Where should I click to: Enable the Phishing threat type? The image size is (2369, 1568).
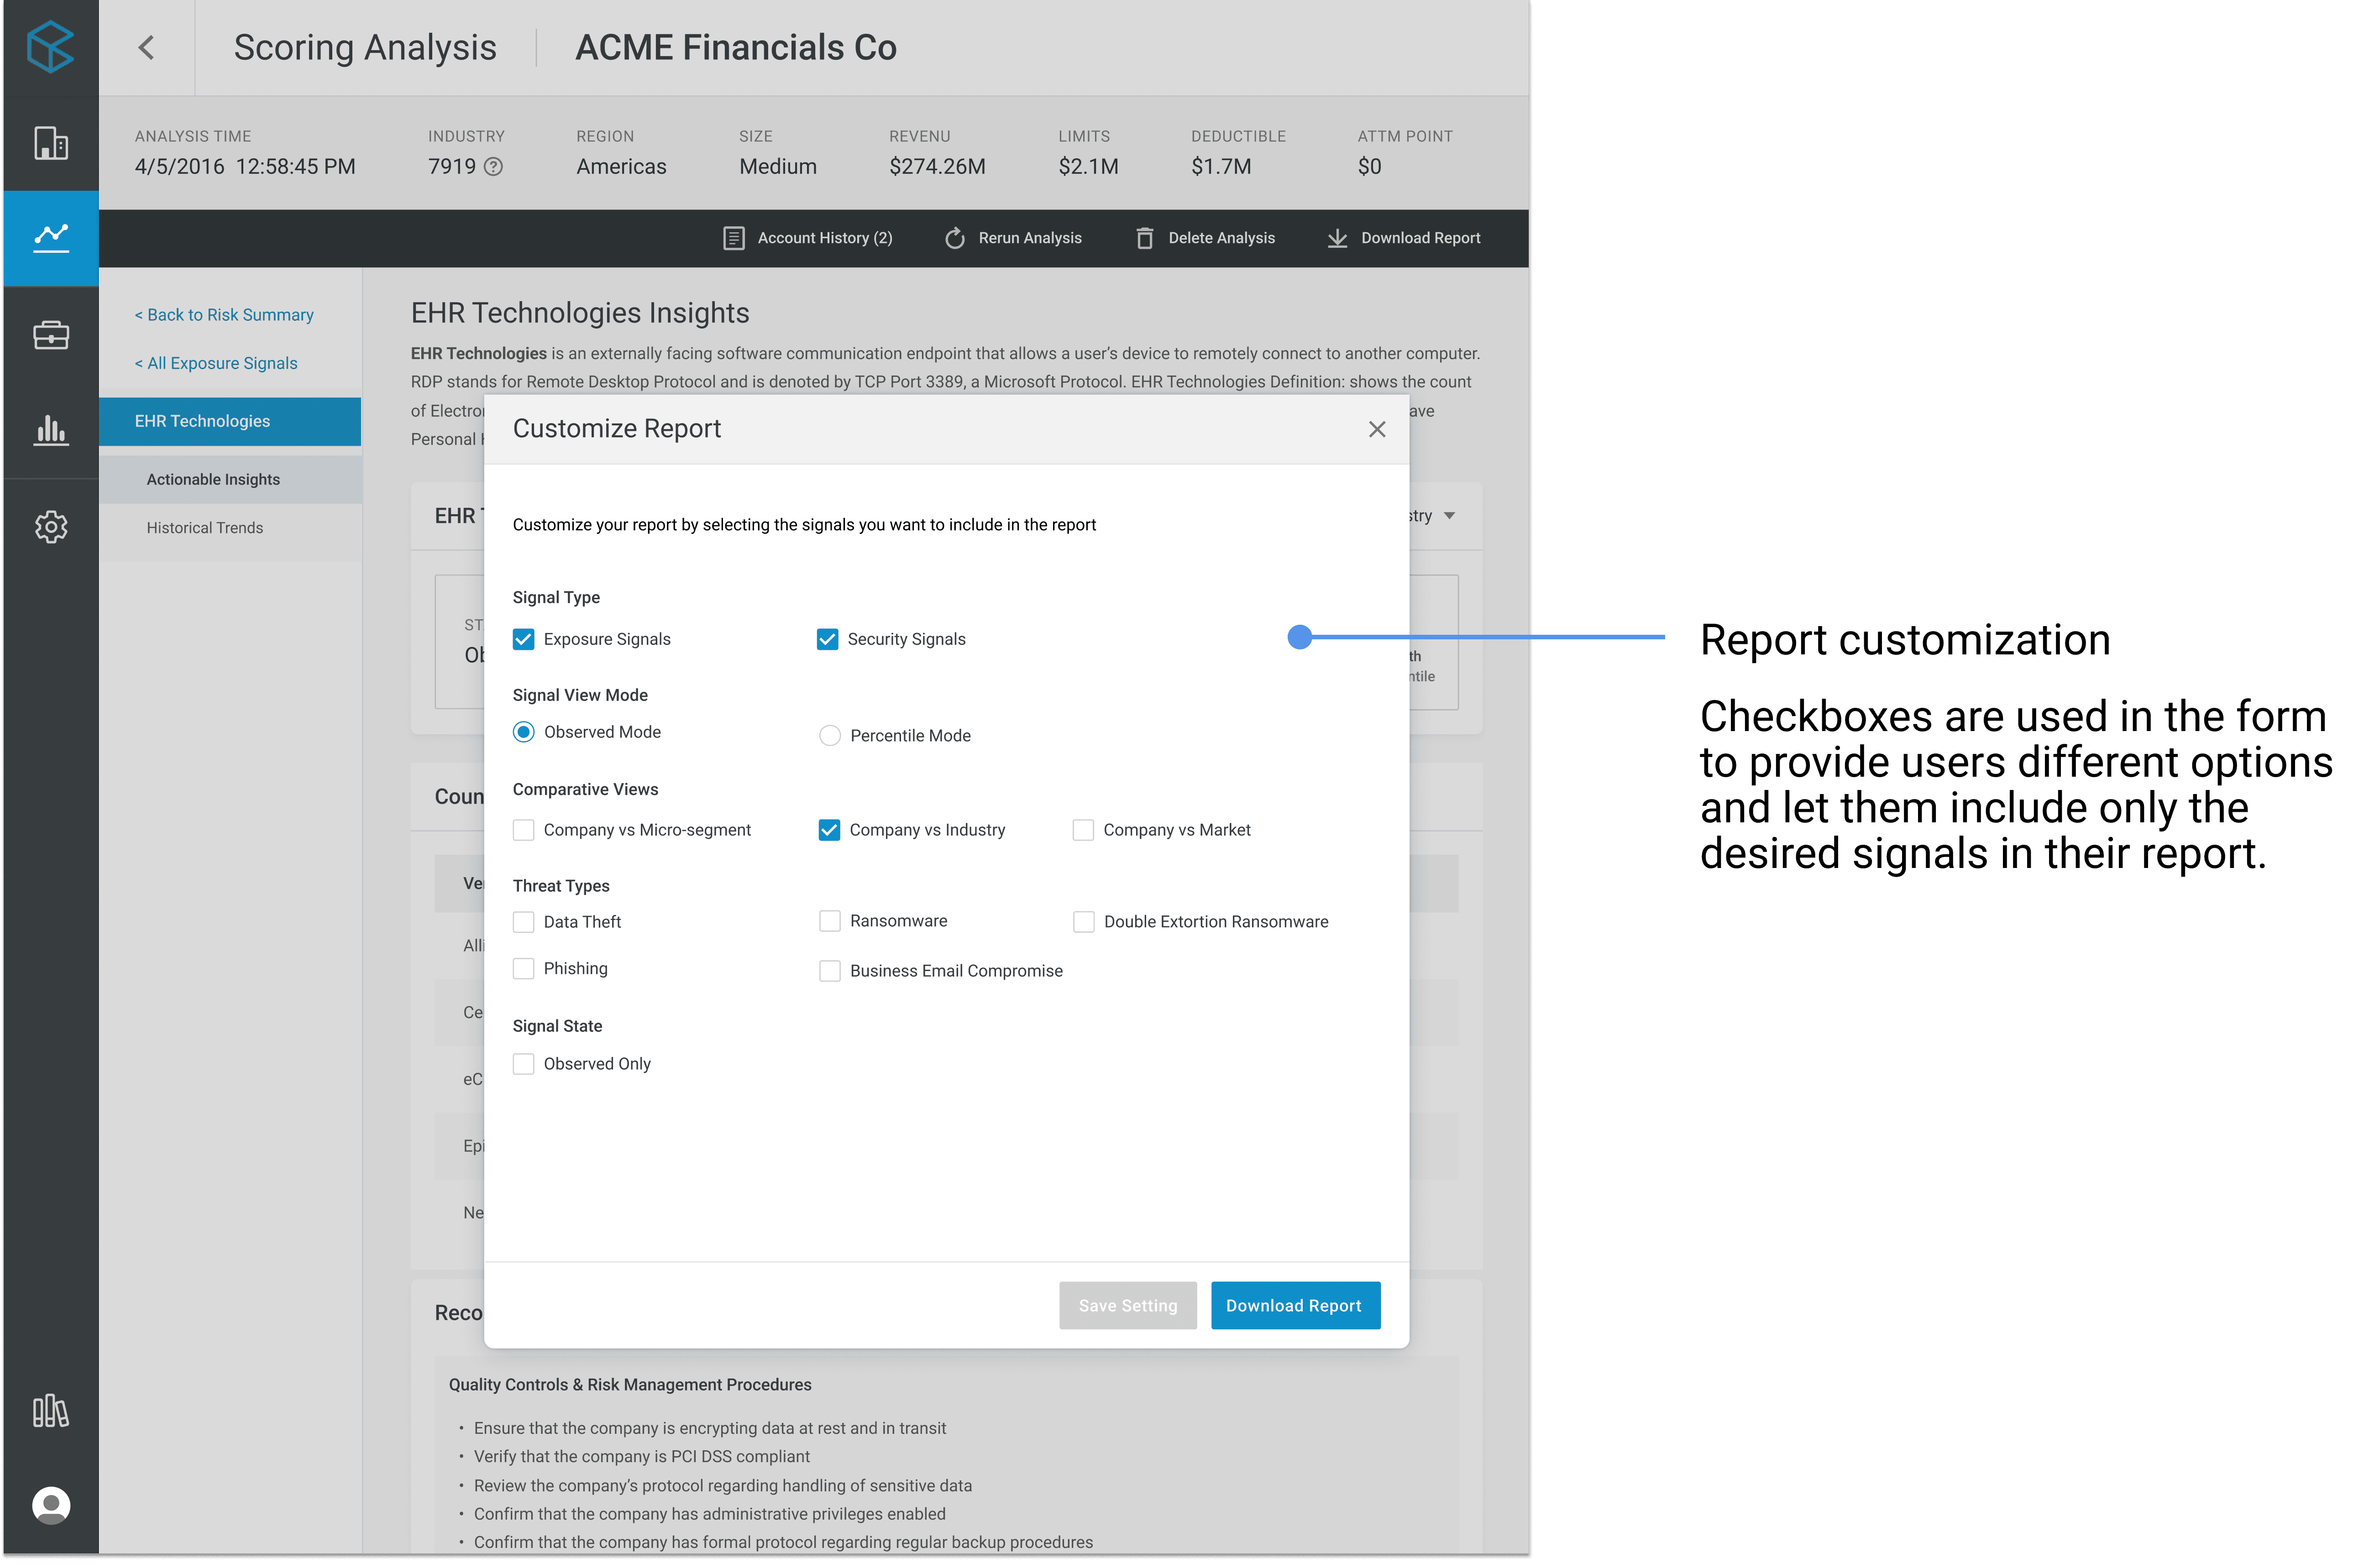coord(524,968)
